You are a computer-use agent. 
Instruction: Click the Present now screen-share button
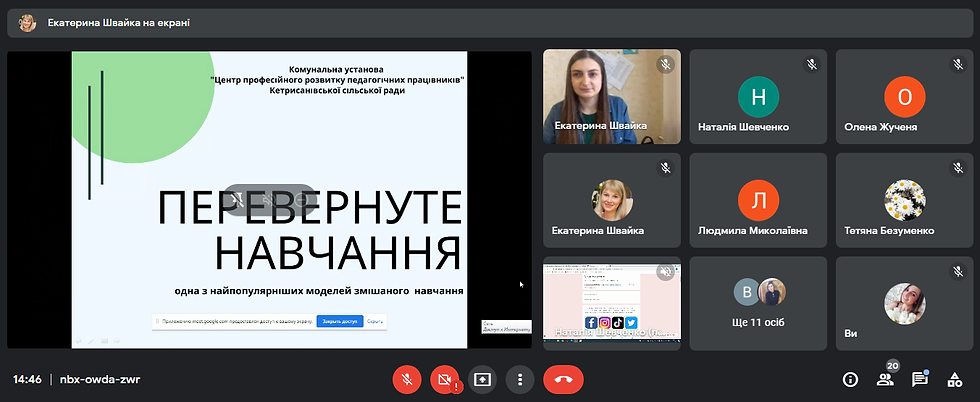point(482,379)
